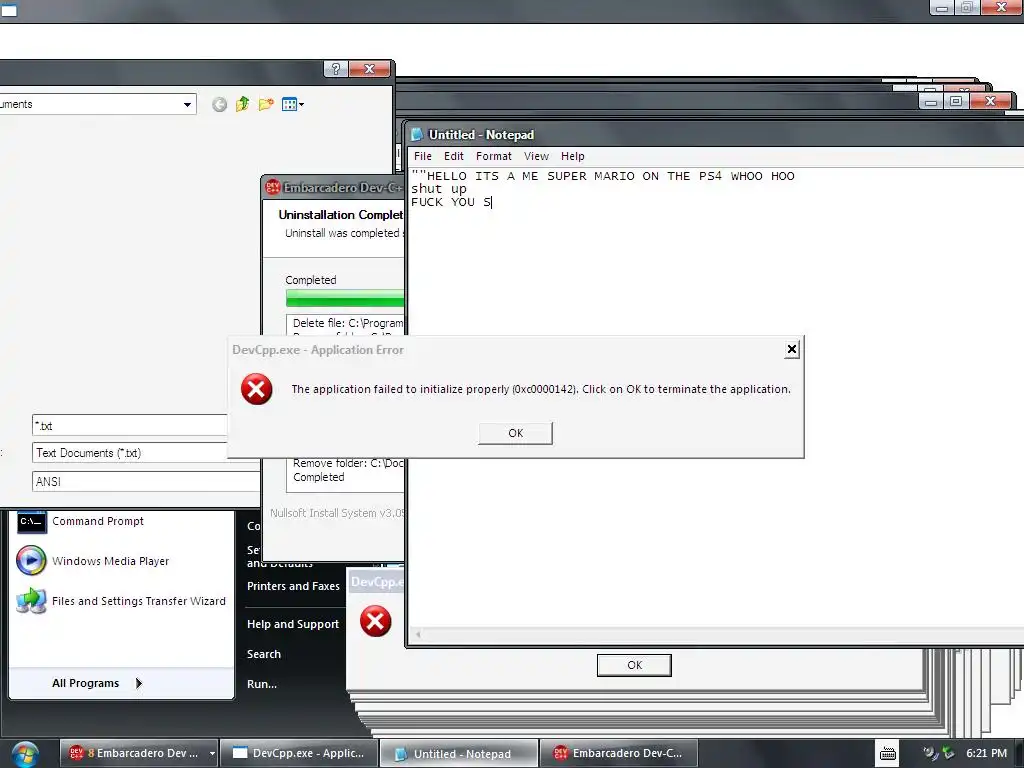Click the Notepad title bar icon

click(x=416, y=135)
